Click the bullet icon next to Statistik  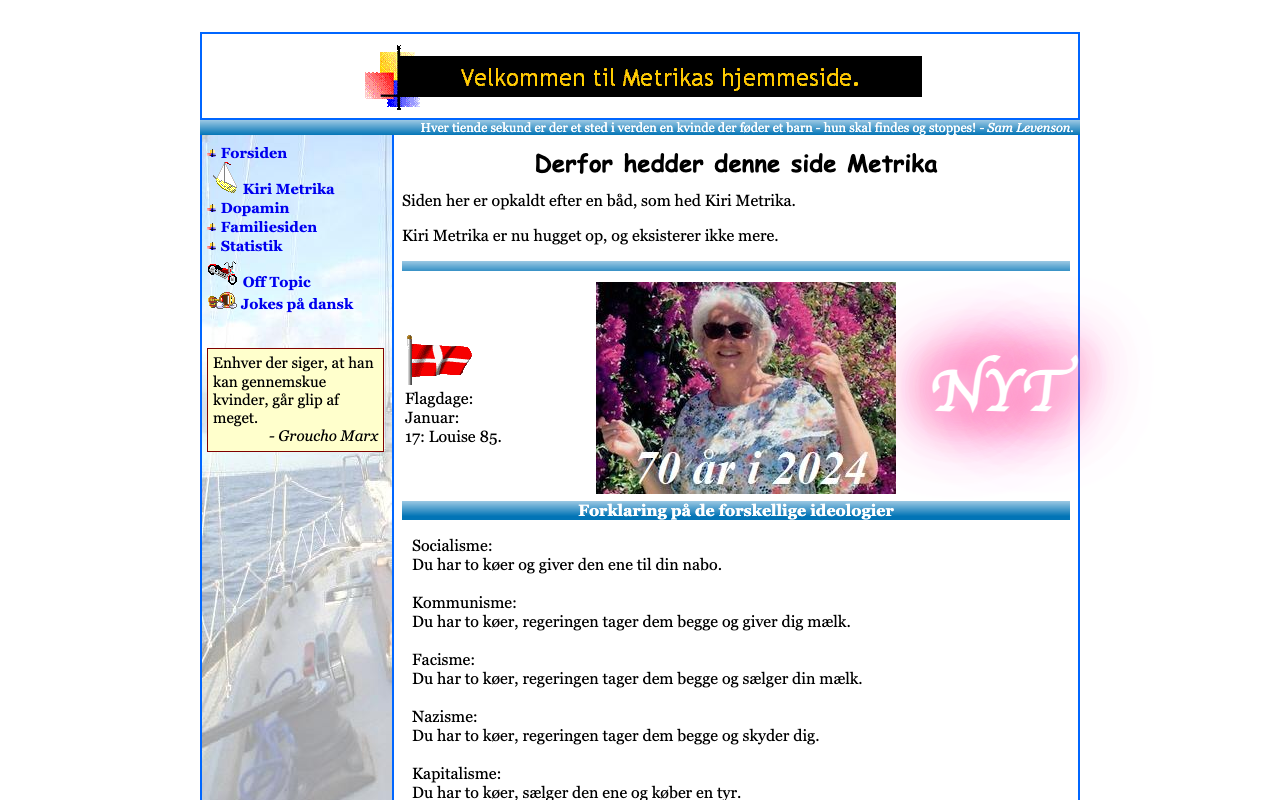click(212, 246)
